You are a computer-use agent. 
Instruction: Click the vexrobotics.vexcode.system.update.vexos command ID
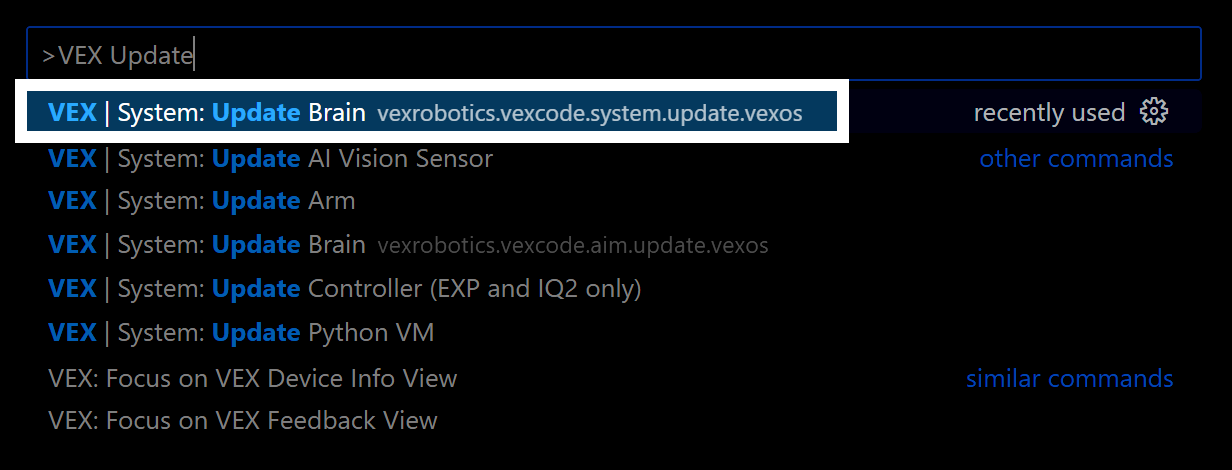(x=589, y=114)
